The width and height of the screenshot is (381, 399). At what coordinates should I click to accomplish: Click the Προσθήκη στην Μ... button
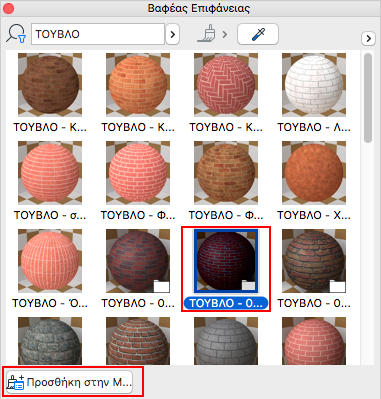[69, 382]
